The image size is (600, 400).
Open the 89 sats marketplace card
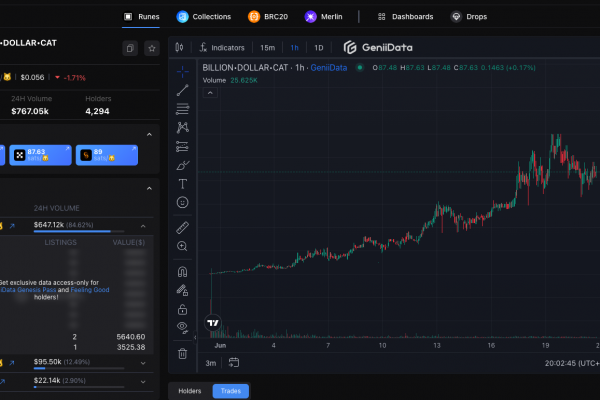[x=107, y=155]
